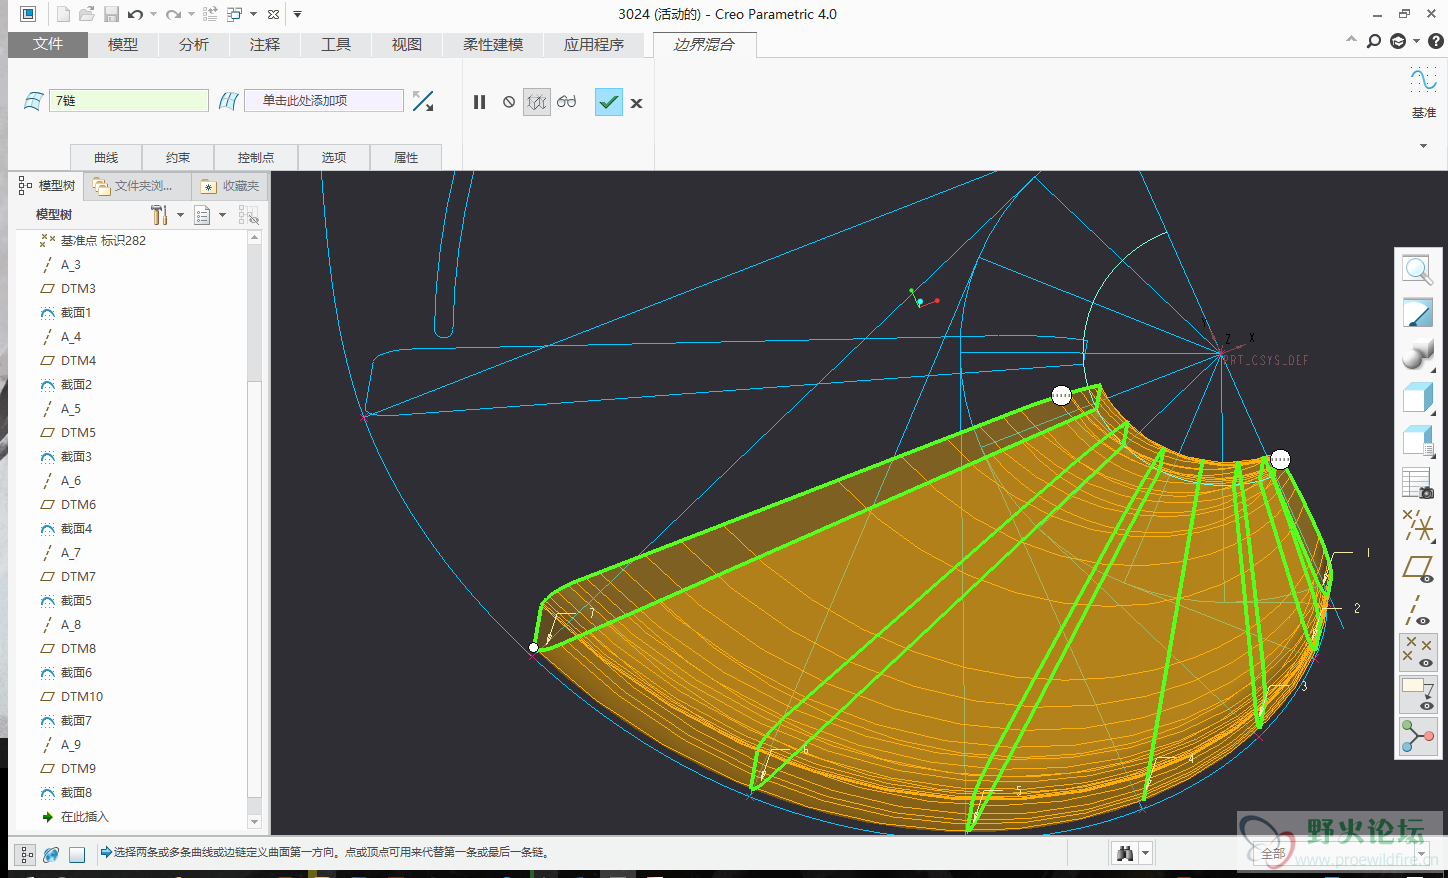The width and height of the screenshot is (1448, 878).
Task: Switch to the 柔性建模 ribbon tab
Action: point(493,44)
